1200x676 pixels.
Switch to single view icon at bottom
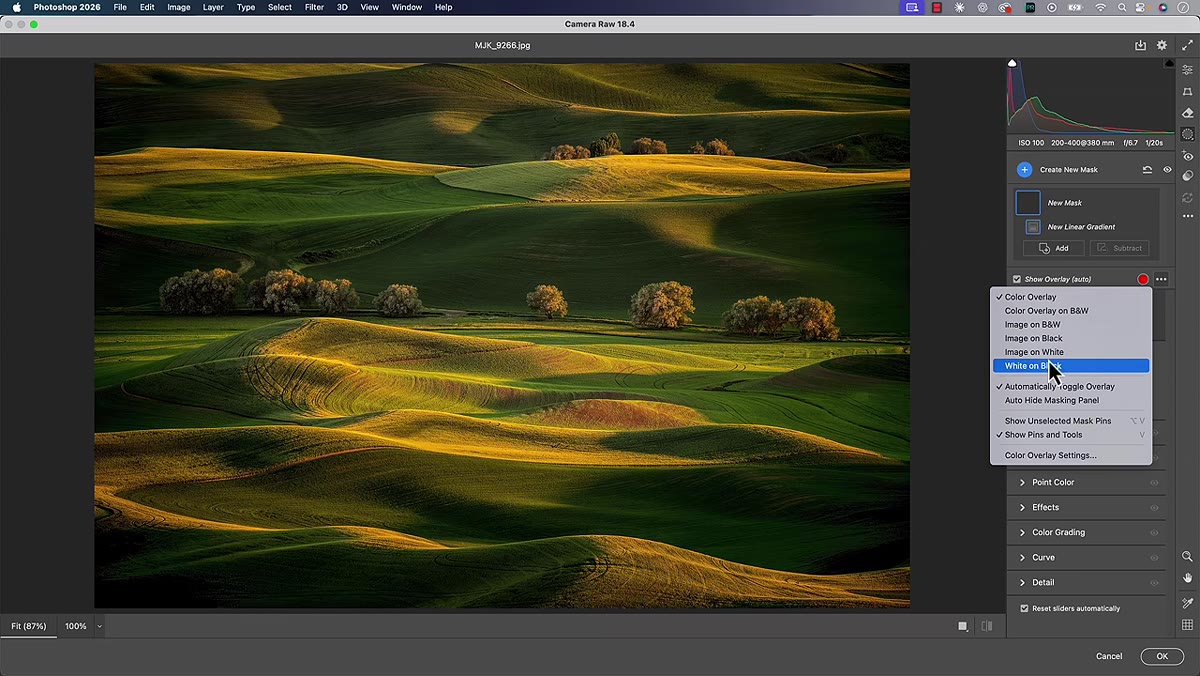(963, 626)
